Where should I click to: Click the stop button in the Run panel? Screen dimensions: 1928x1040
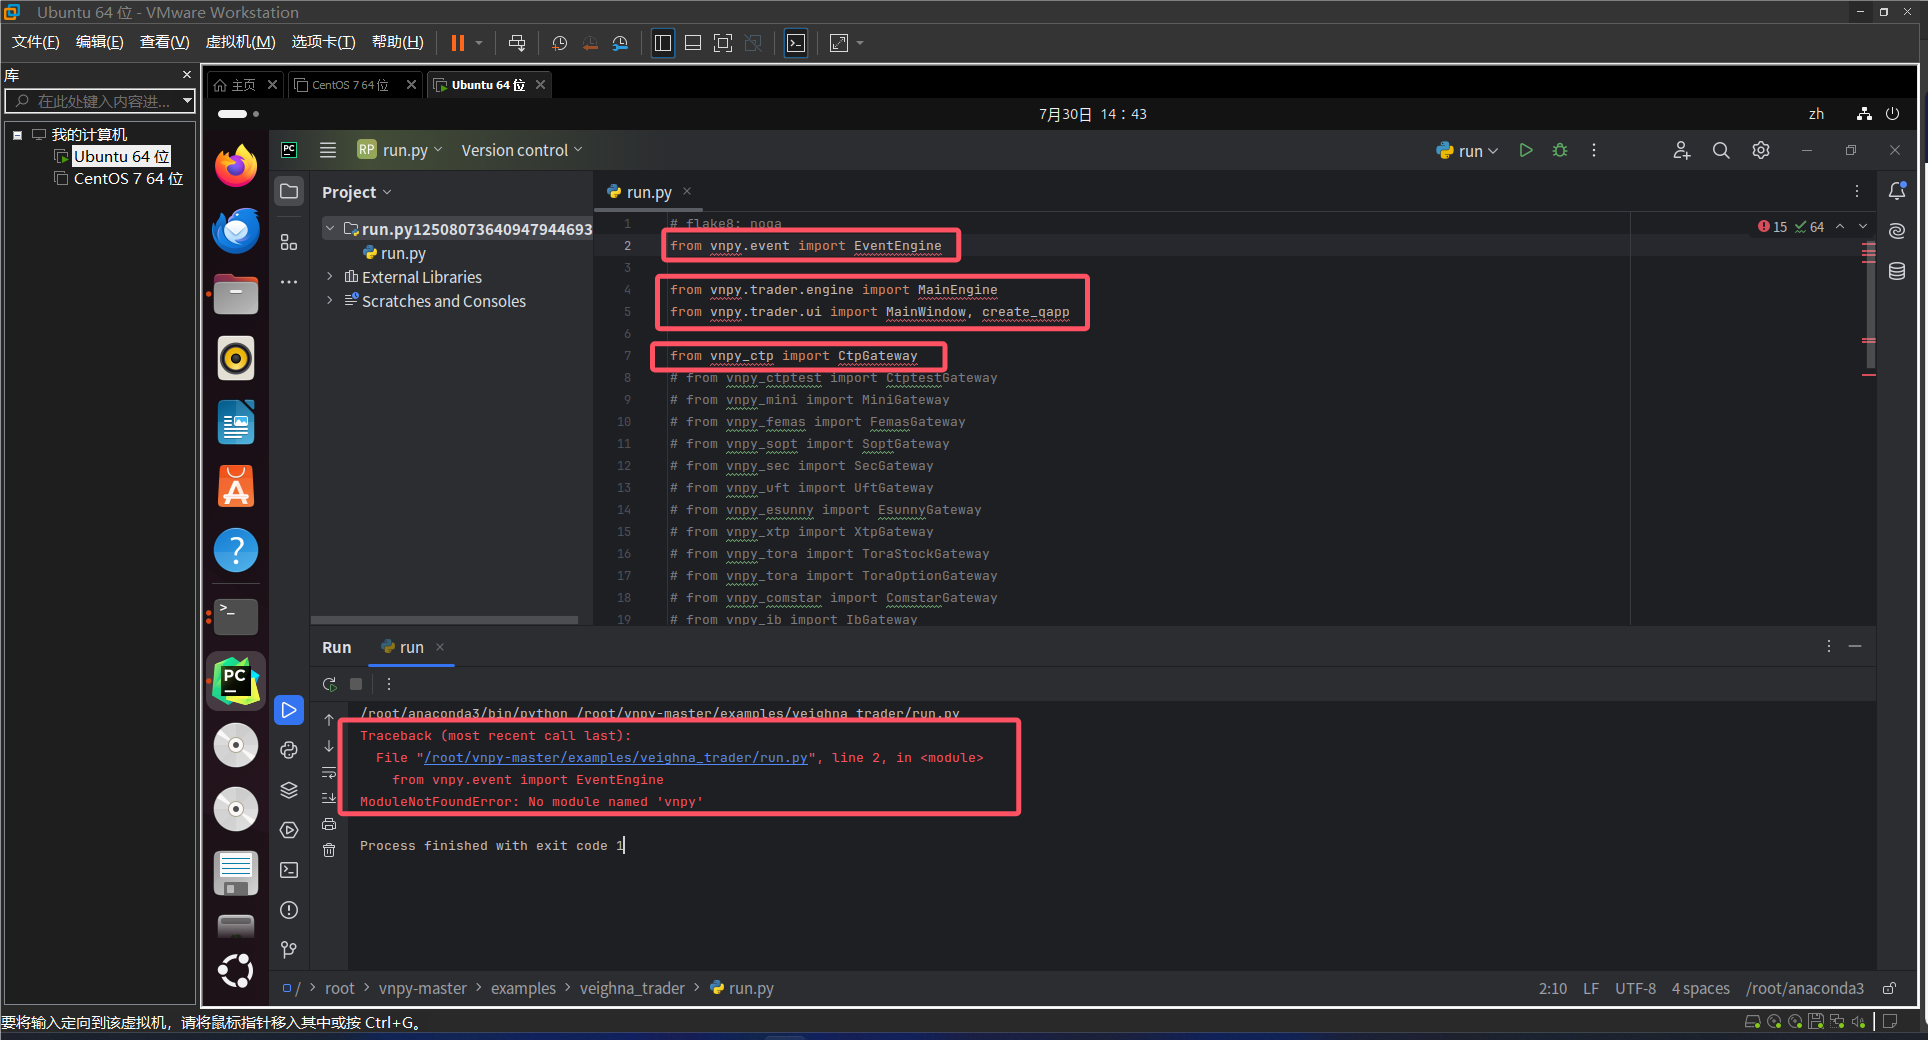[356, 684]
